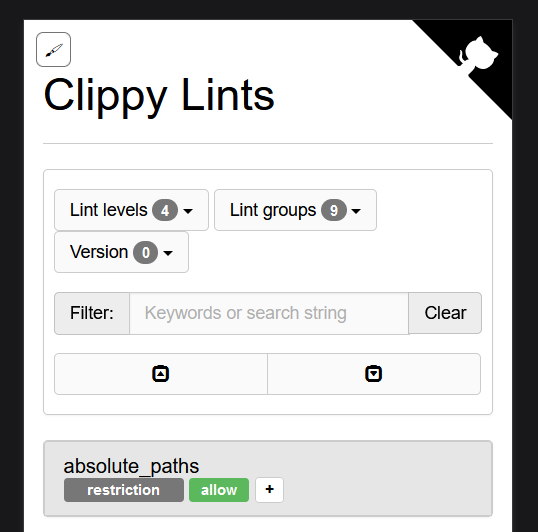The image size is (538, 532).
Task: Expand absolute_paths using the plus icon
Action: [269, 489]
